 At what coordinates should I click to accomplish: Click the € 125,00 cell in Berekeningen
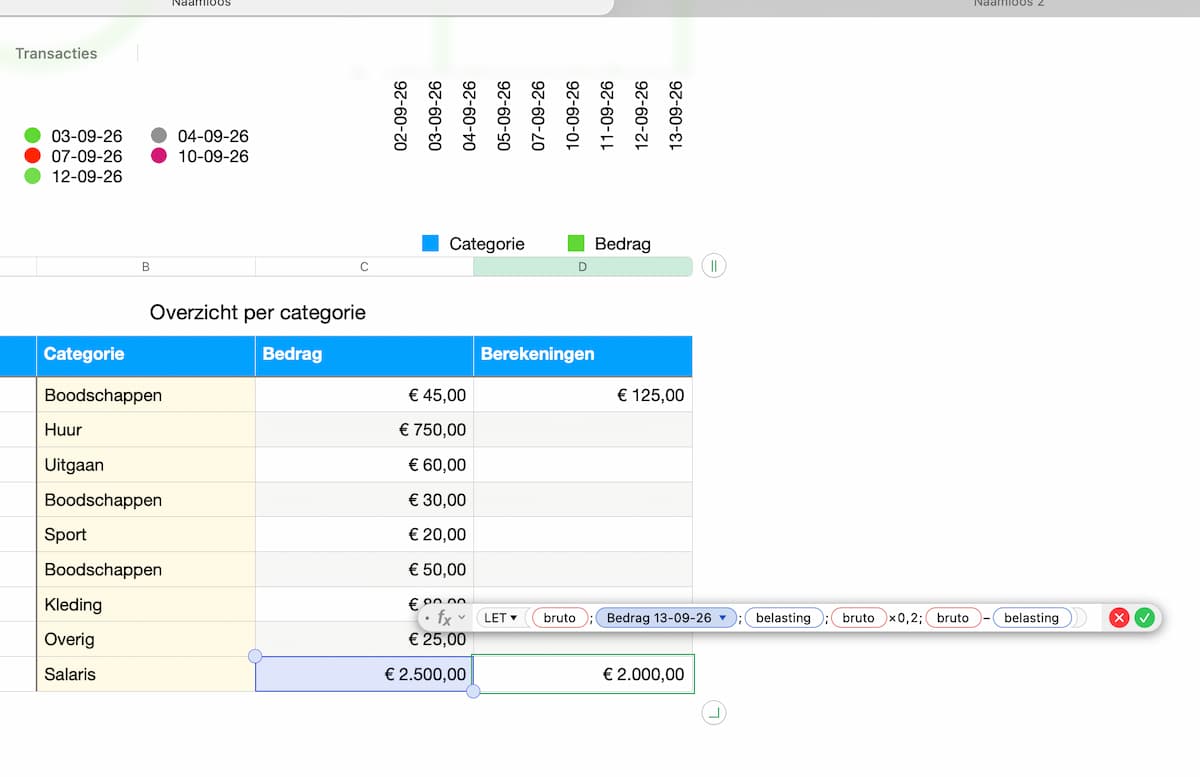tap(583, 395)
